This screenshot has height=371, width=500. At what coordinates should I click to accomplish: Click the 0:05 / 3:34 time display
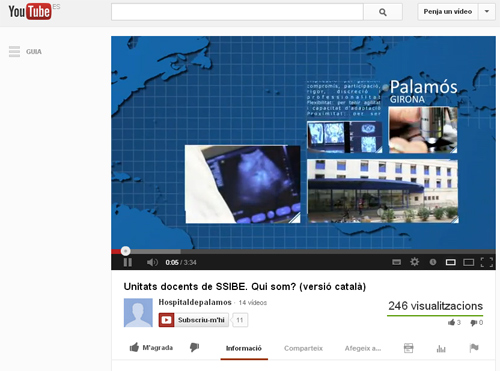[x=181, y=263]
